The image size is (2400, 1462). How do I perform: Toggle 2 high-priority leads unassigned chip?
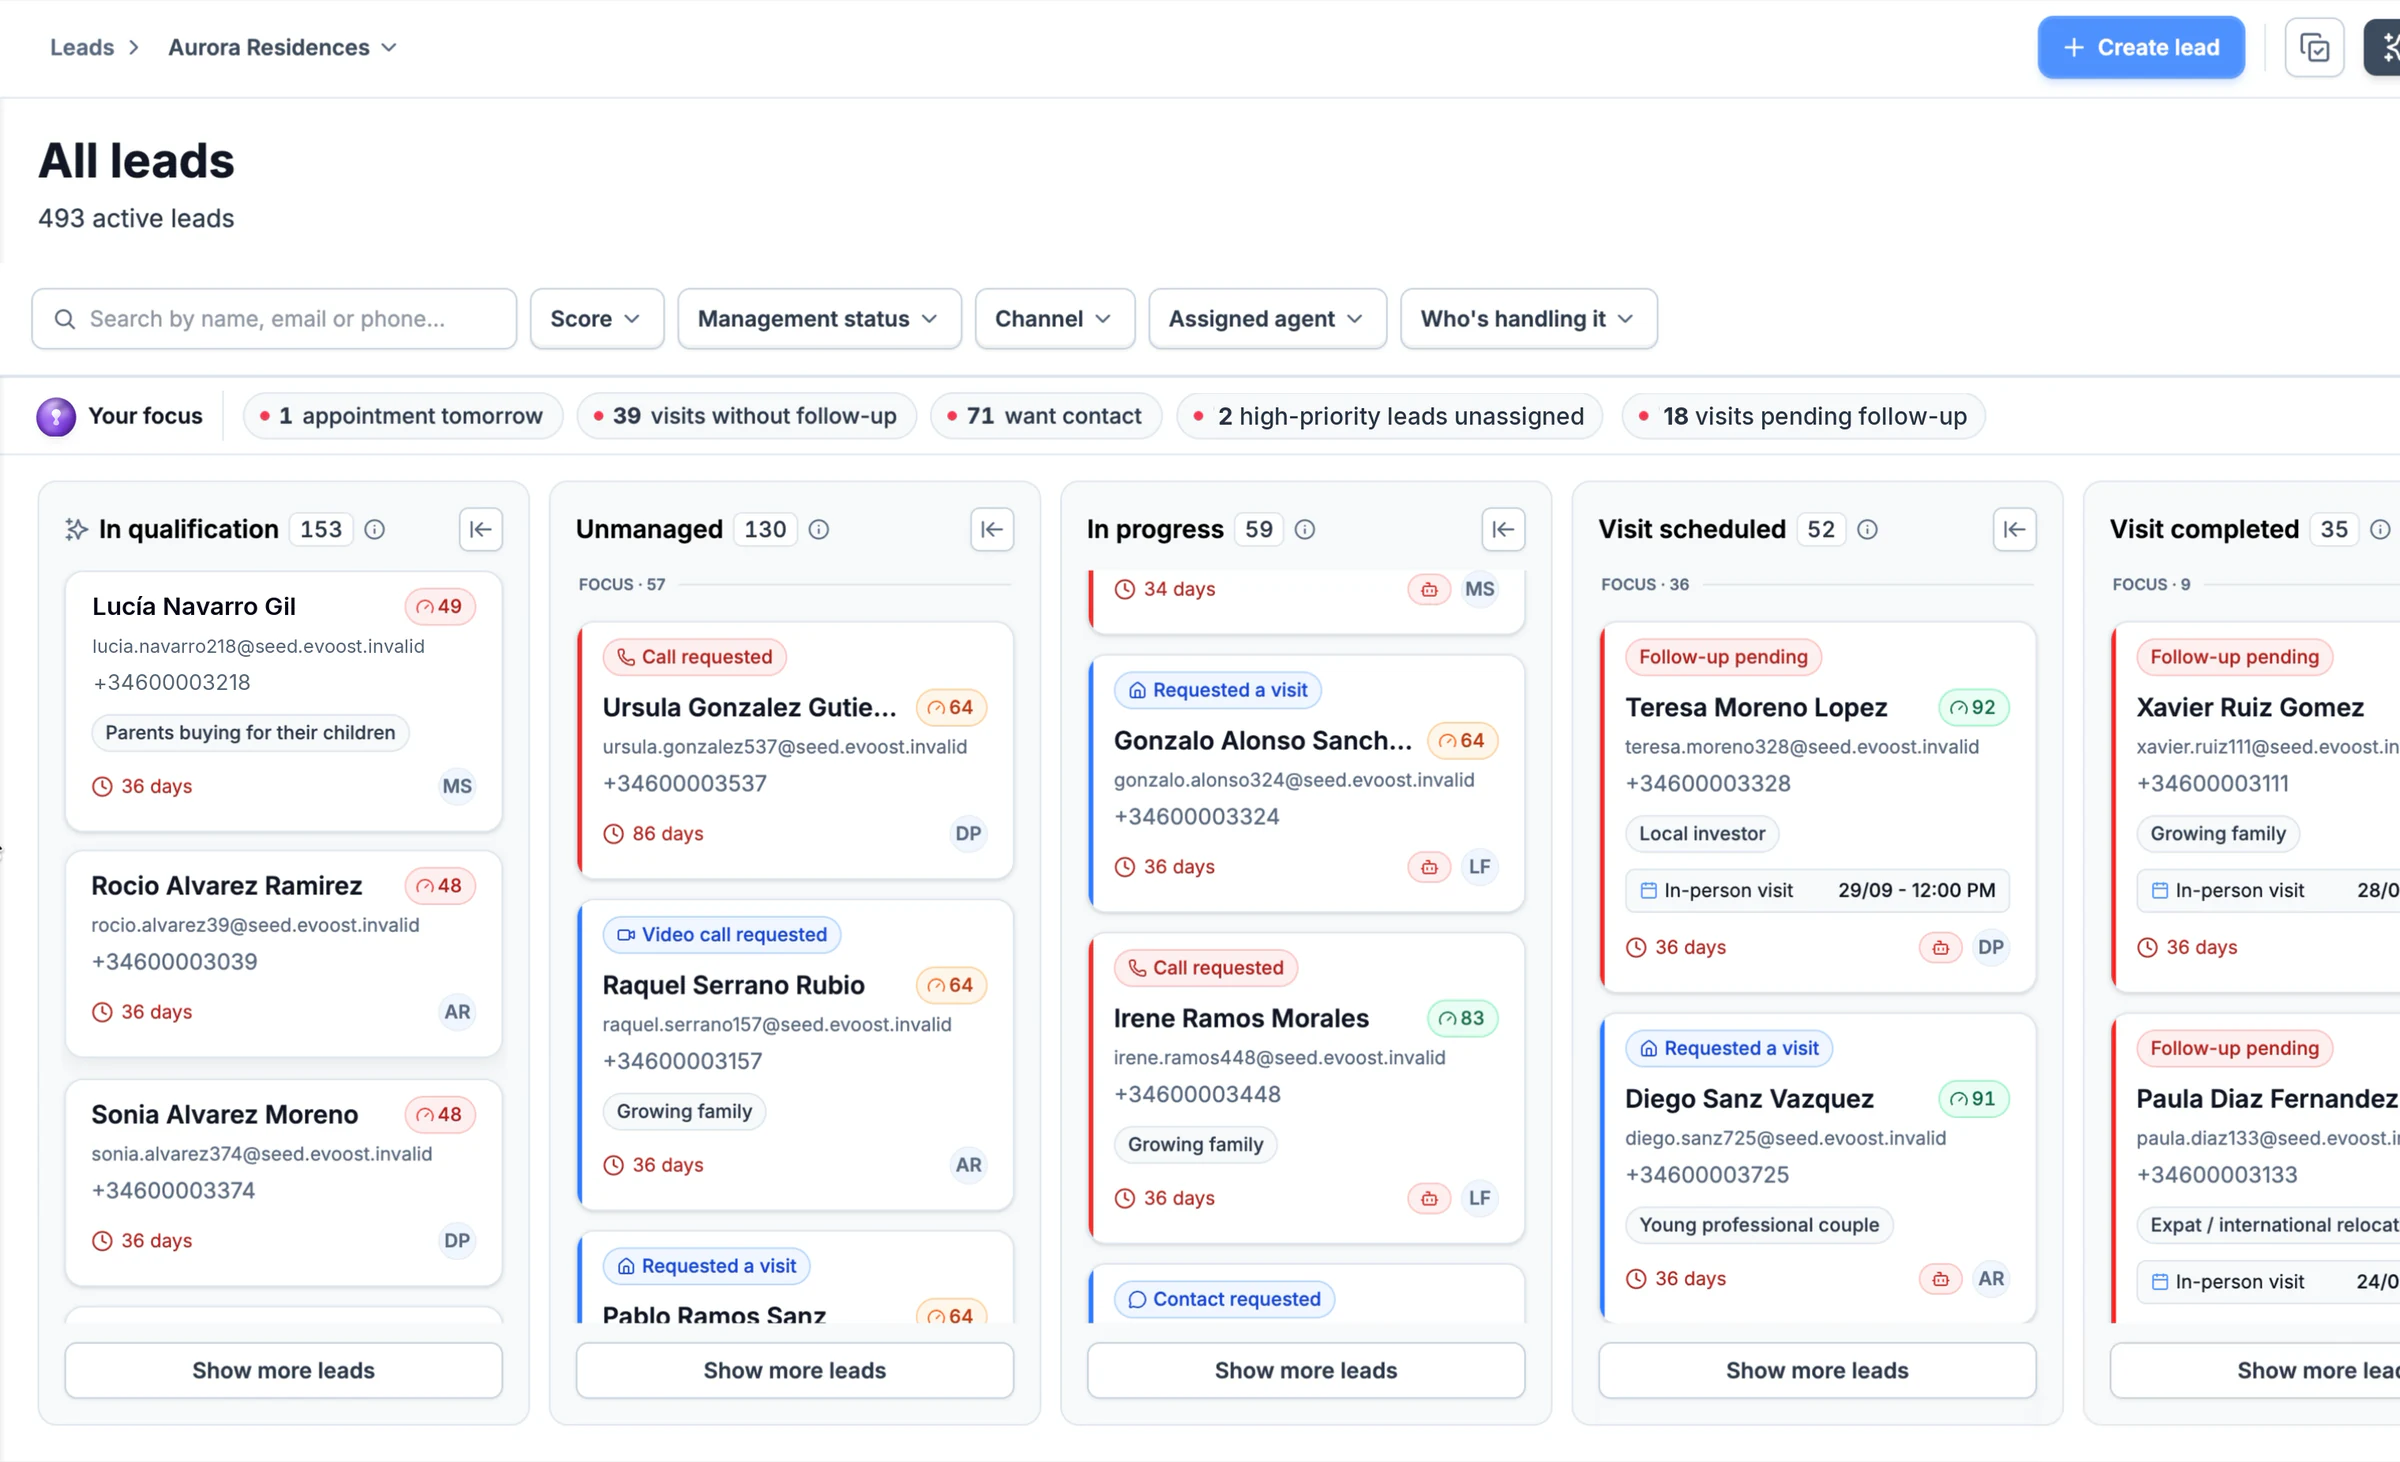point(1389,416)
